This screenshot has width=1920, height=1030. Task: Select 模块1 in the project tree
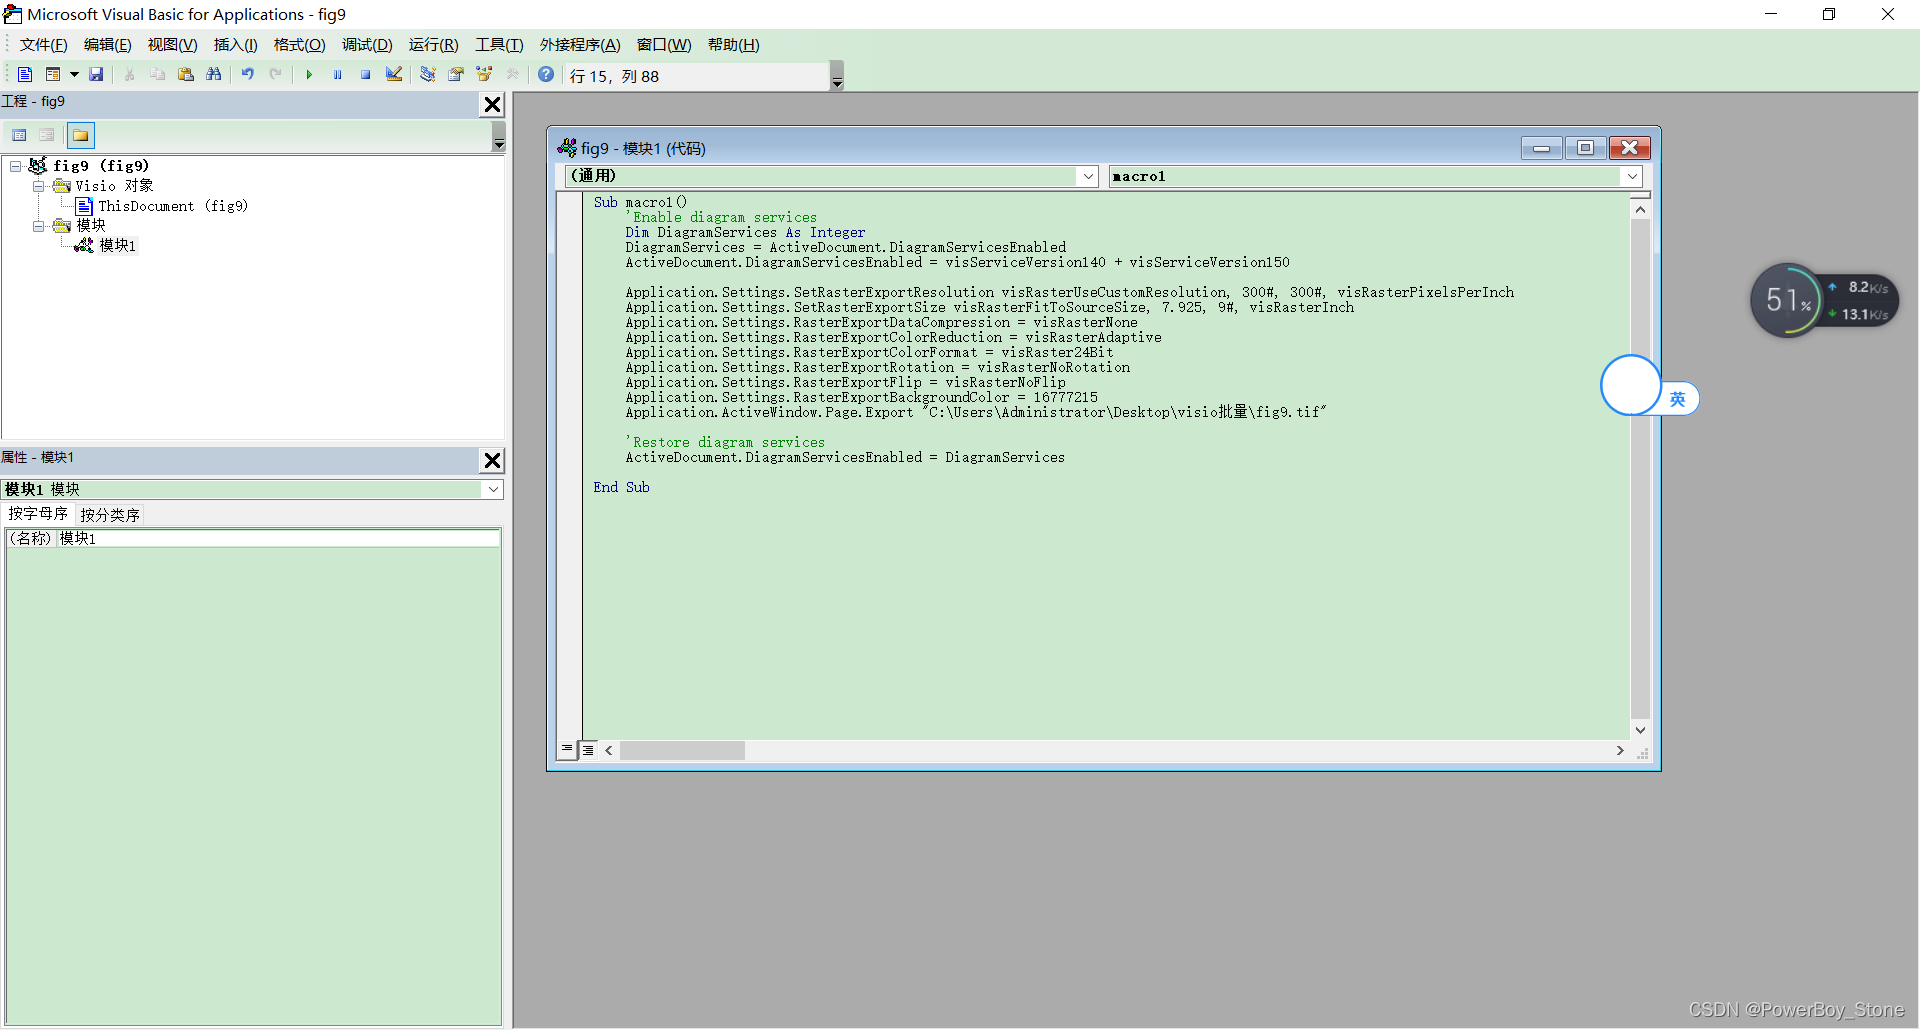pos(117,245)
